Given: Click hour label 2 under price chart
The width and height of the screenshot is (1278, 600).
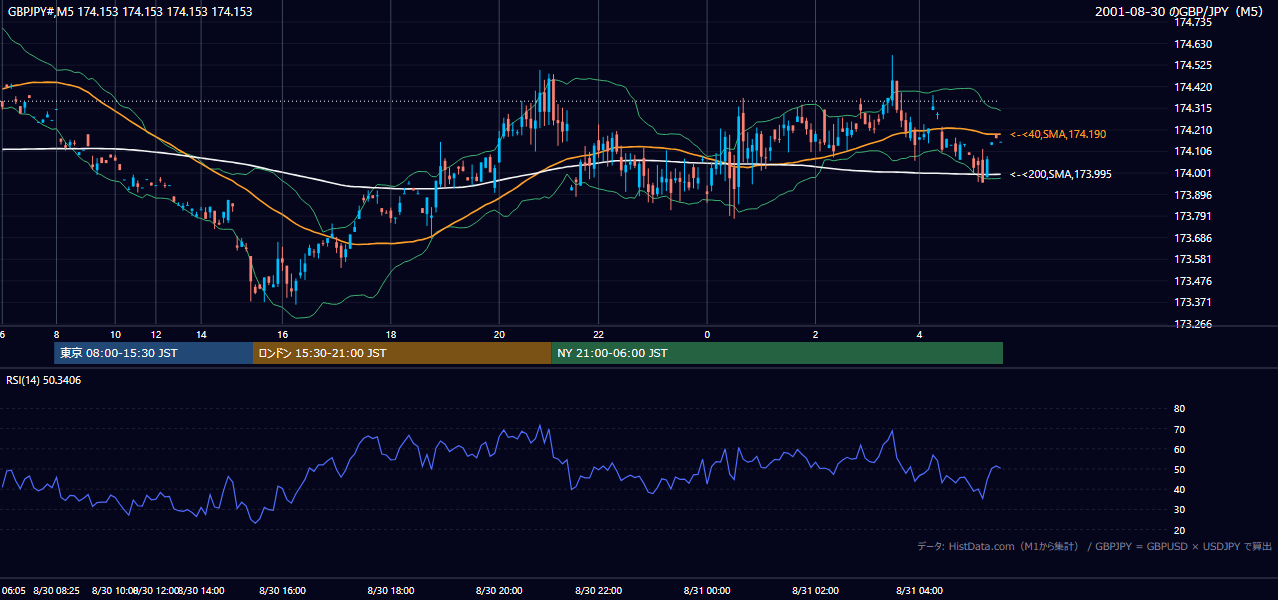Looking at the screenshot, I should click(x=815, y=334).
